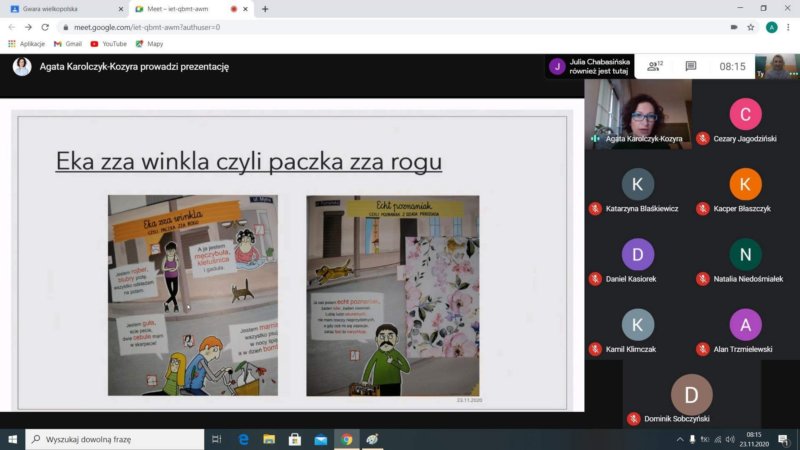Viewport: 800px width, 450px height.
Task: Open the YouTube bookmark
Action: (x=109, y=44)
